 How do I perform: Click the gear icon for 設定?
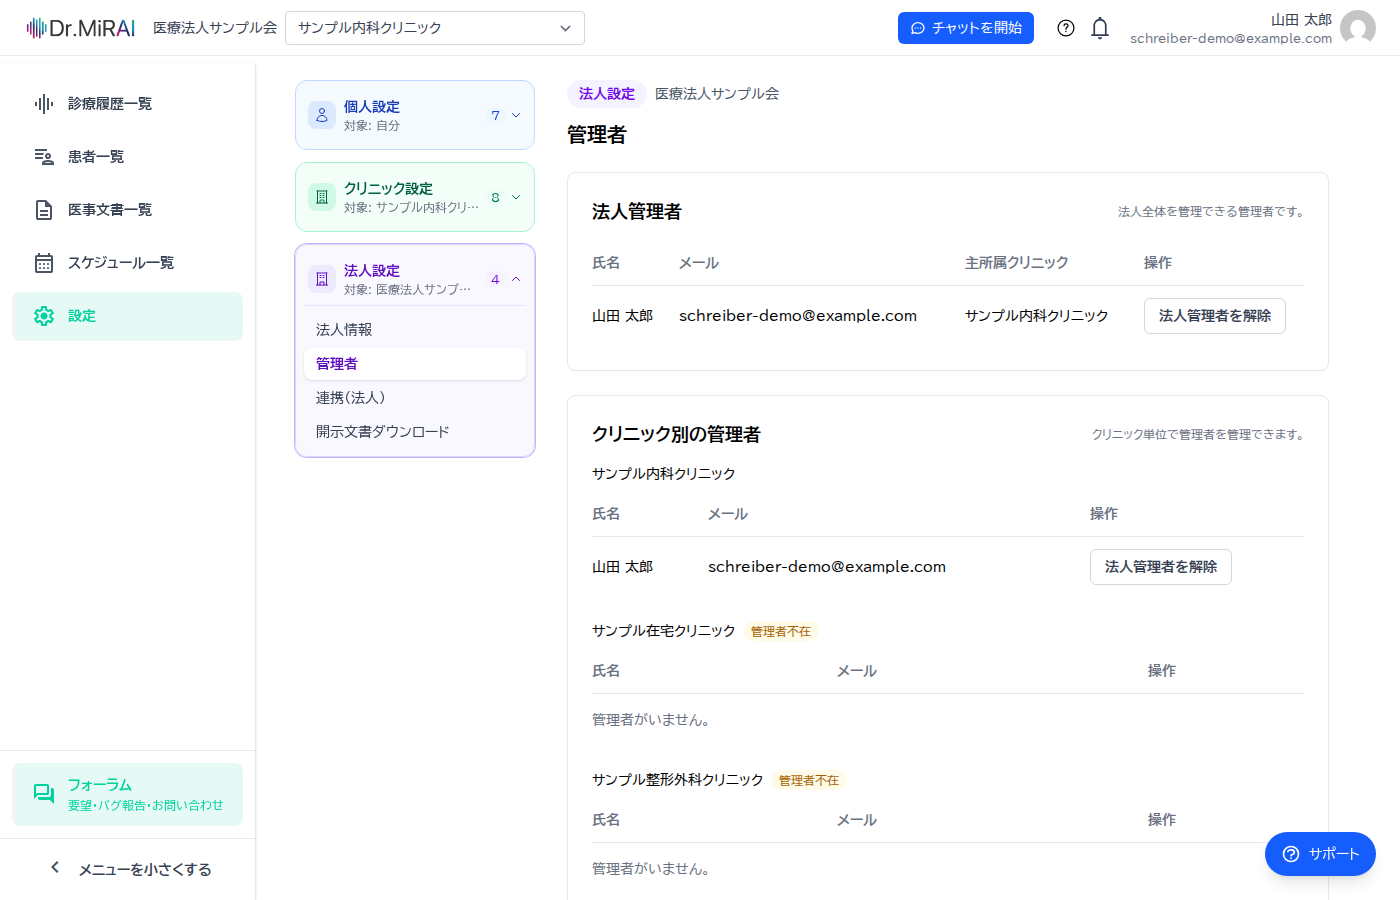tap(44, 316)
